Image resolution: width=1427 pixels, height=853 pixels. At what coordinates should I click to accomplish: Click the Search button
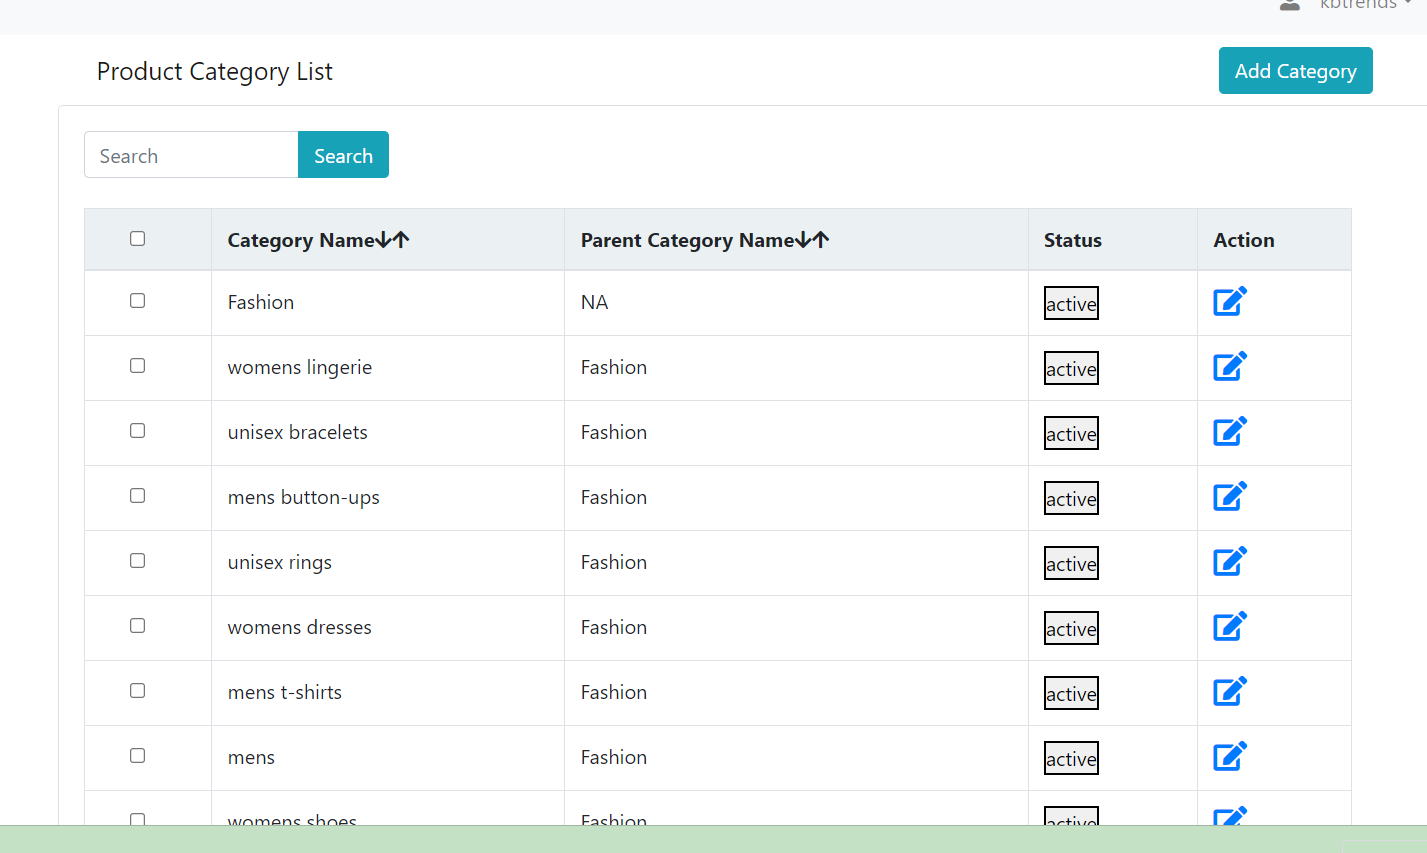click(x=343, y=155)
